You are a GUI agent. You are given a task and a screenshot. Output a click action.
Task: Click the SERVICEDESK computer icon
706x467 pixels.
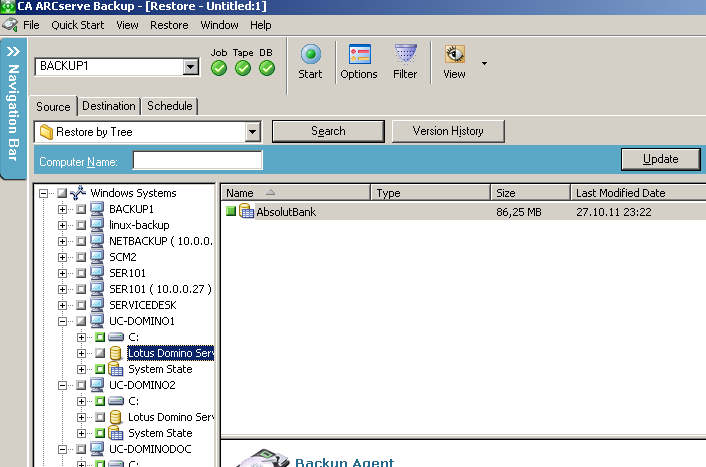pos(97,304)
